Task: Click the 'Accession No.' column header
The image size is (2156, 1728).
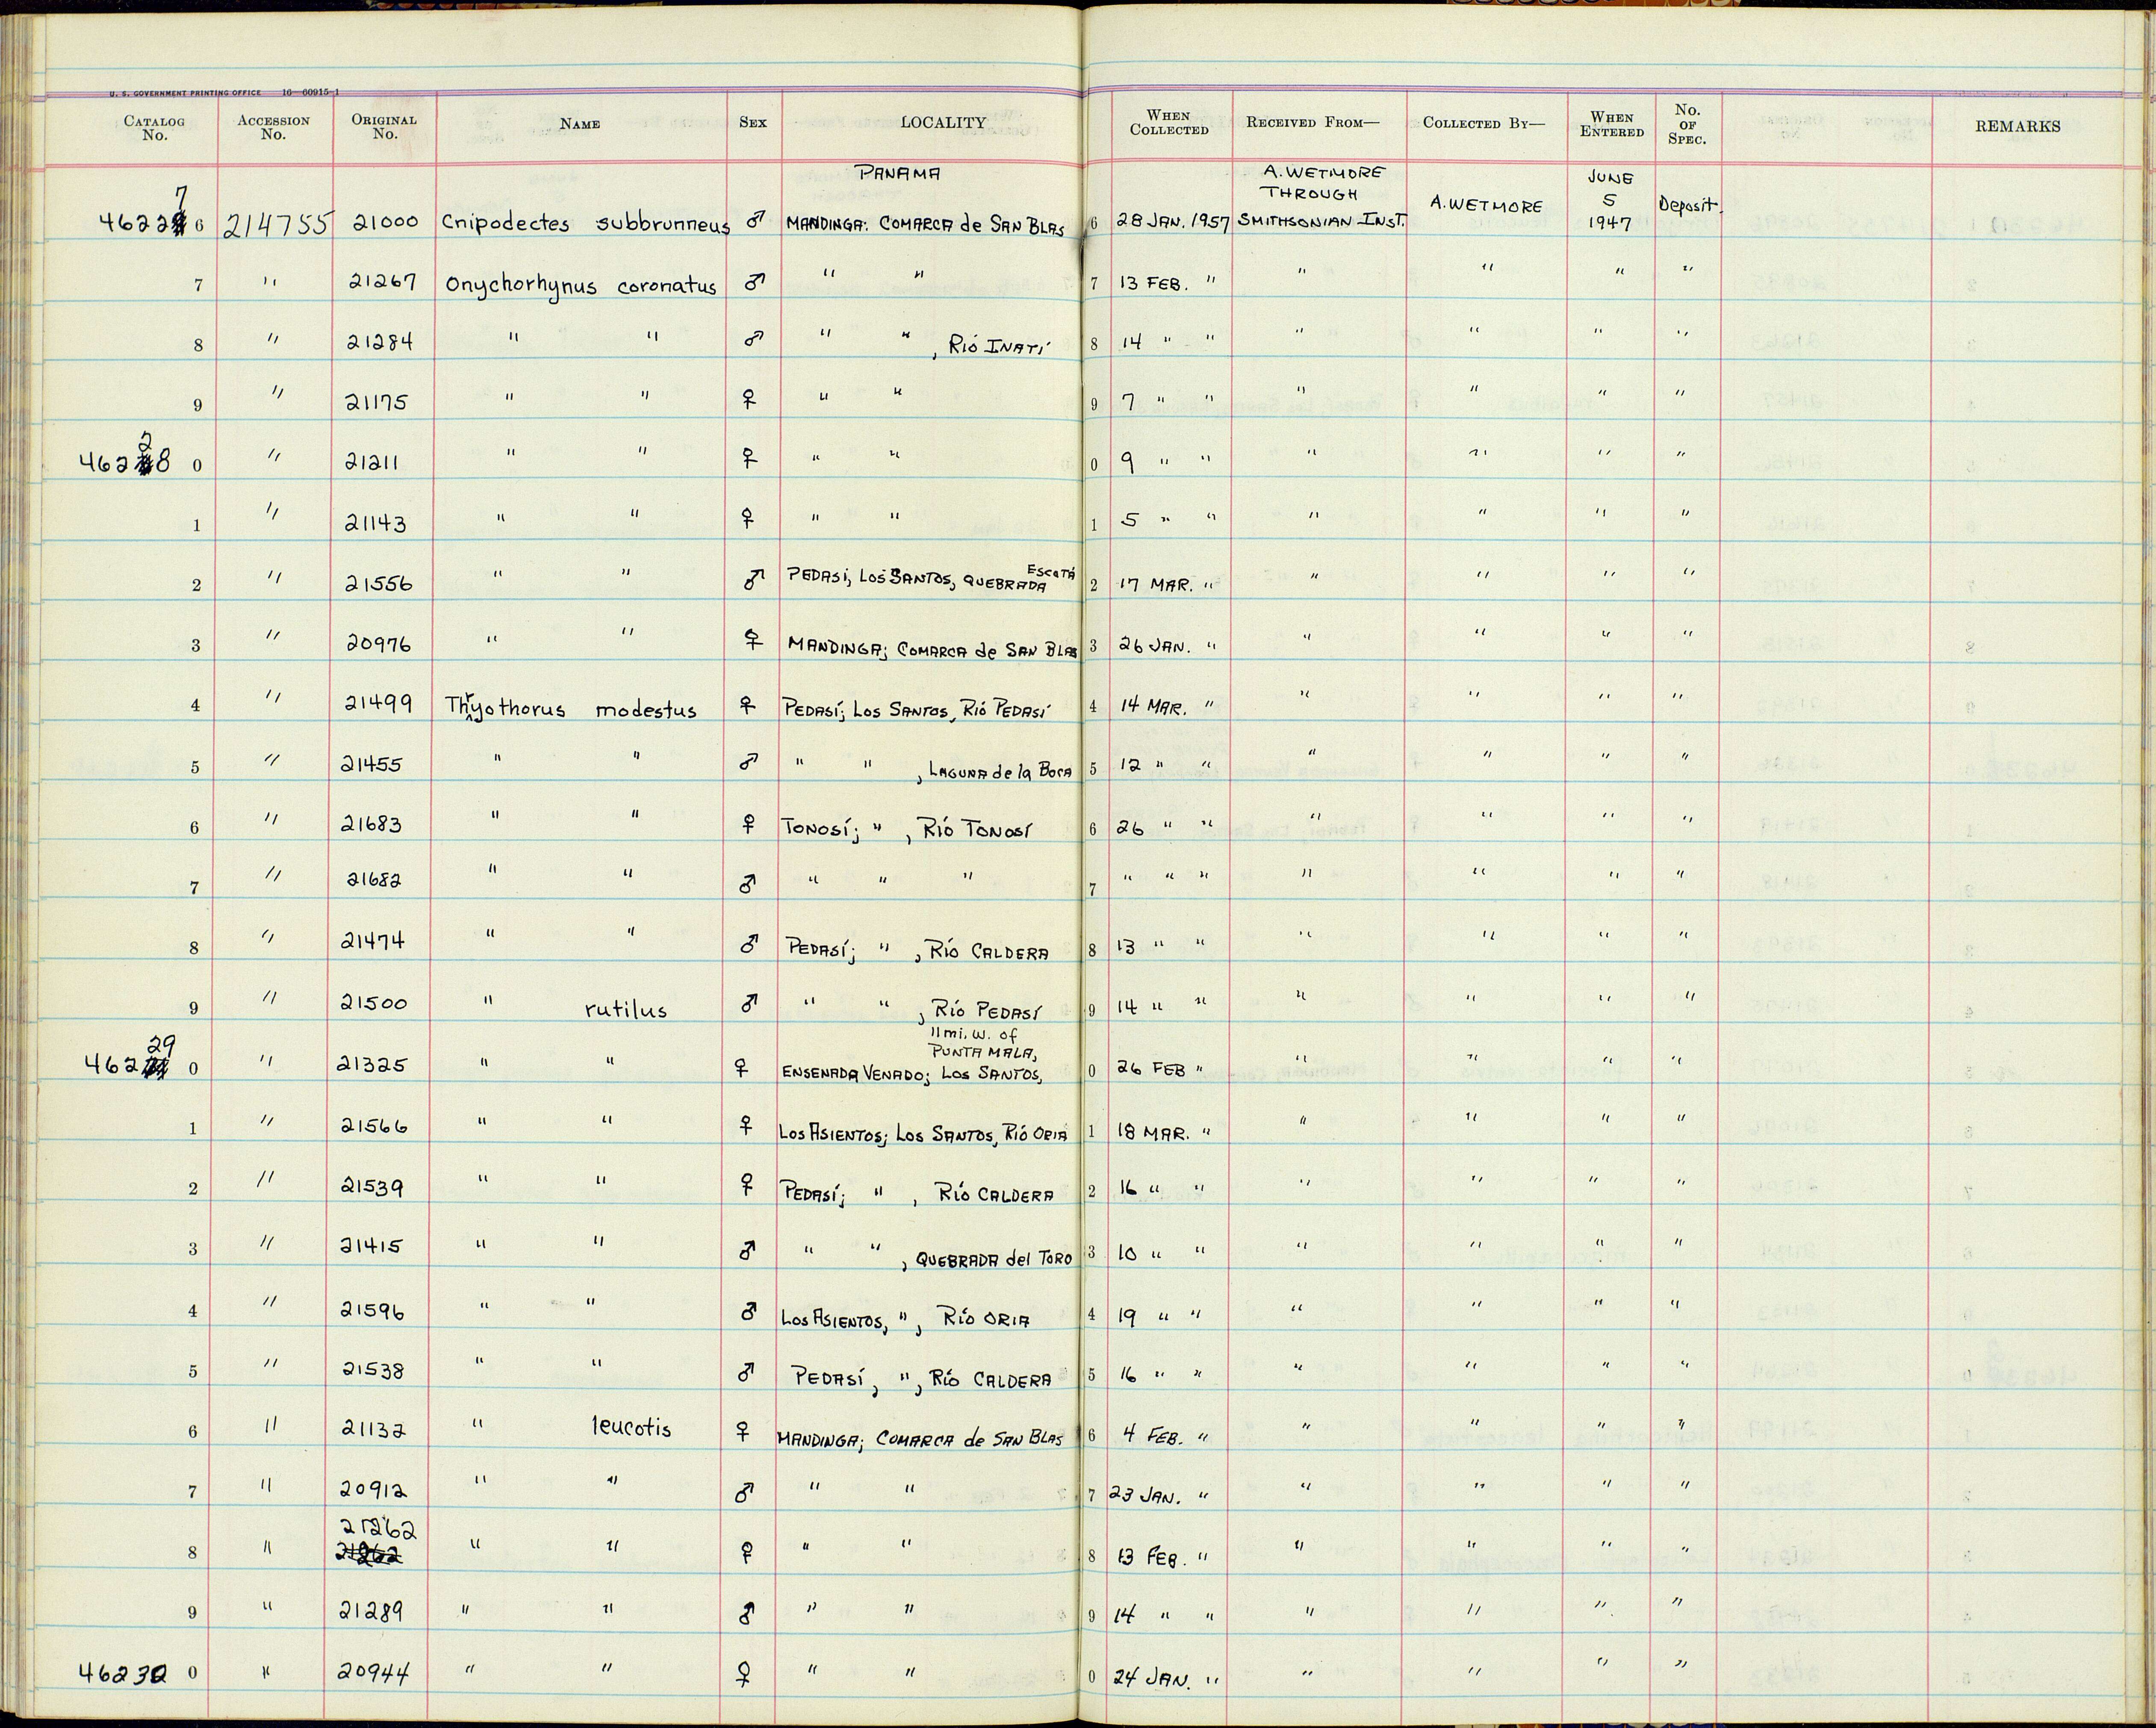Action: pos(273,127)
